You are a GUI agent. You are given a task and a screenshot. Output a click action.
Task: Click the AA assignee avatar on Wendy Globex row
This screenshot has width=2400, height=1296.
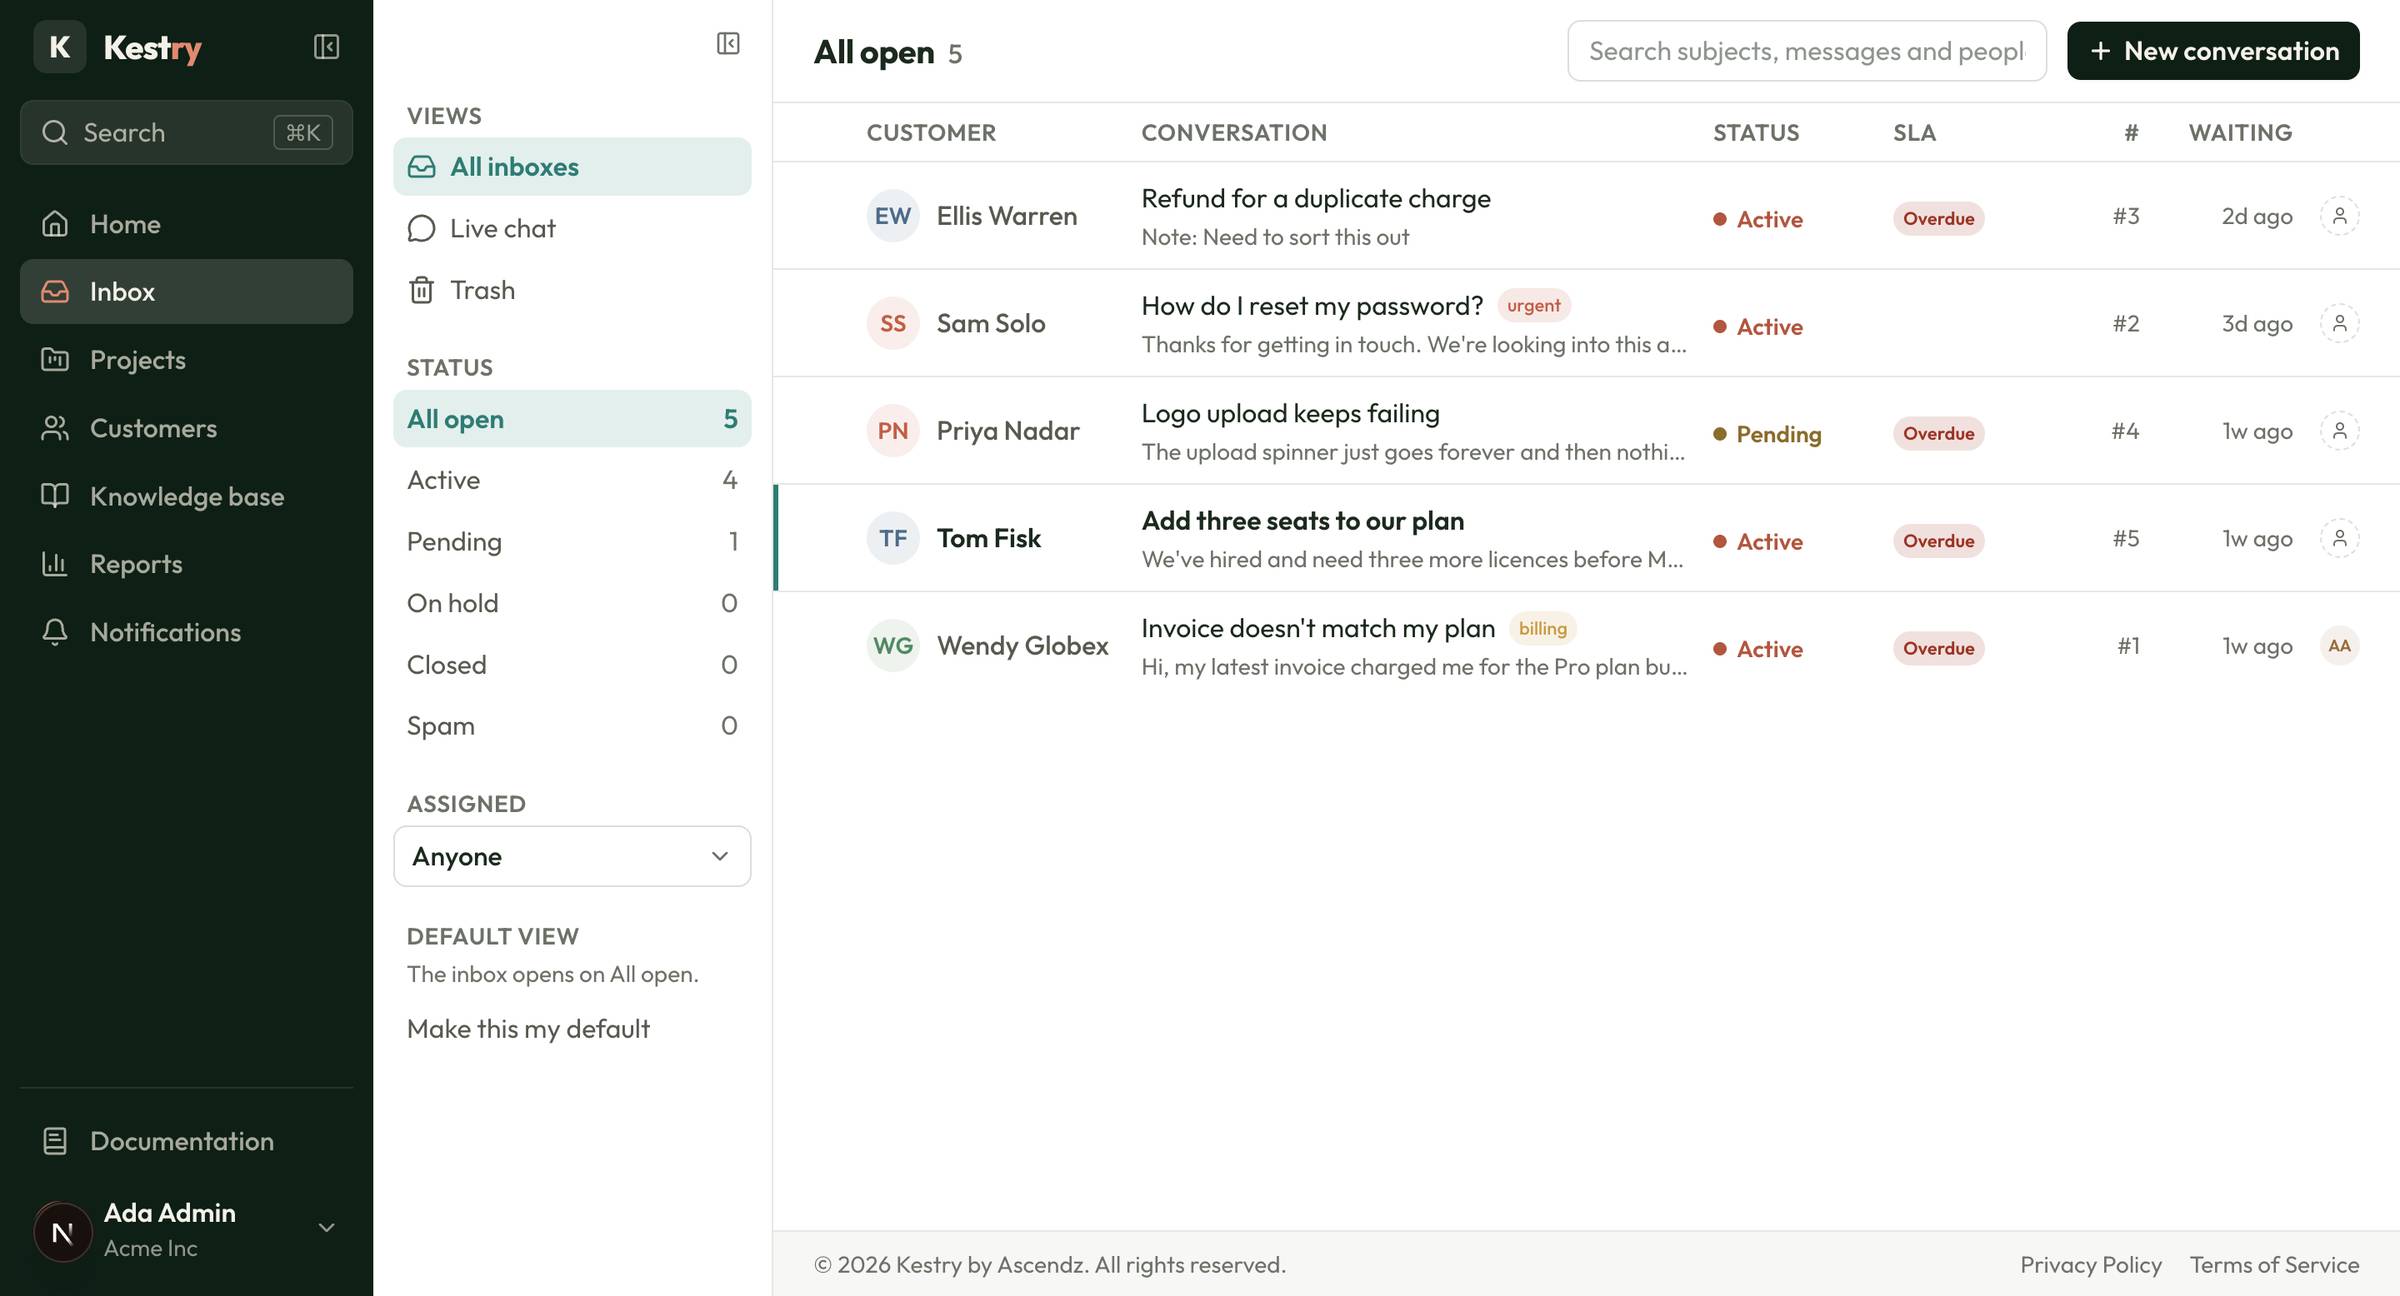click(x=2339, y=646)
